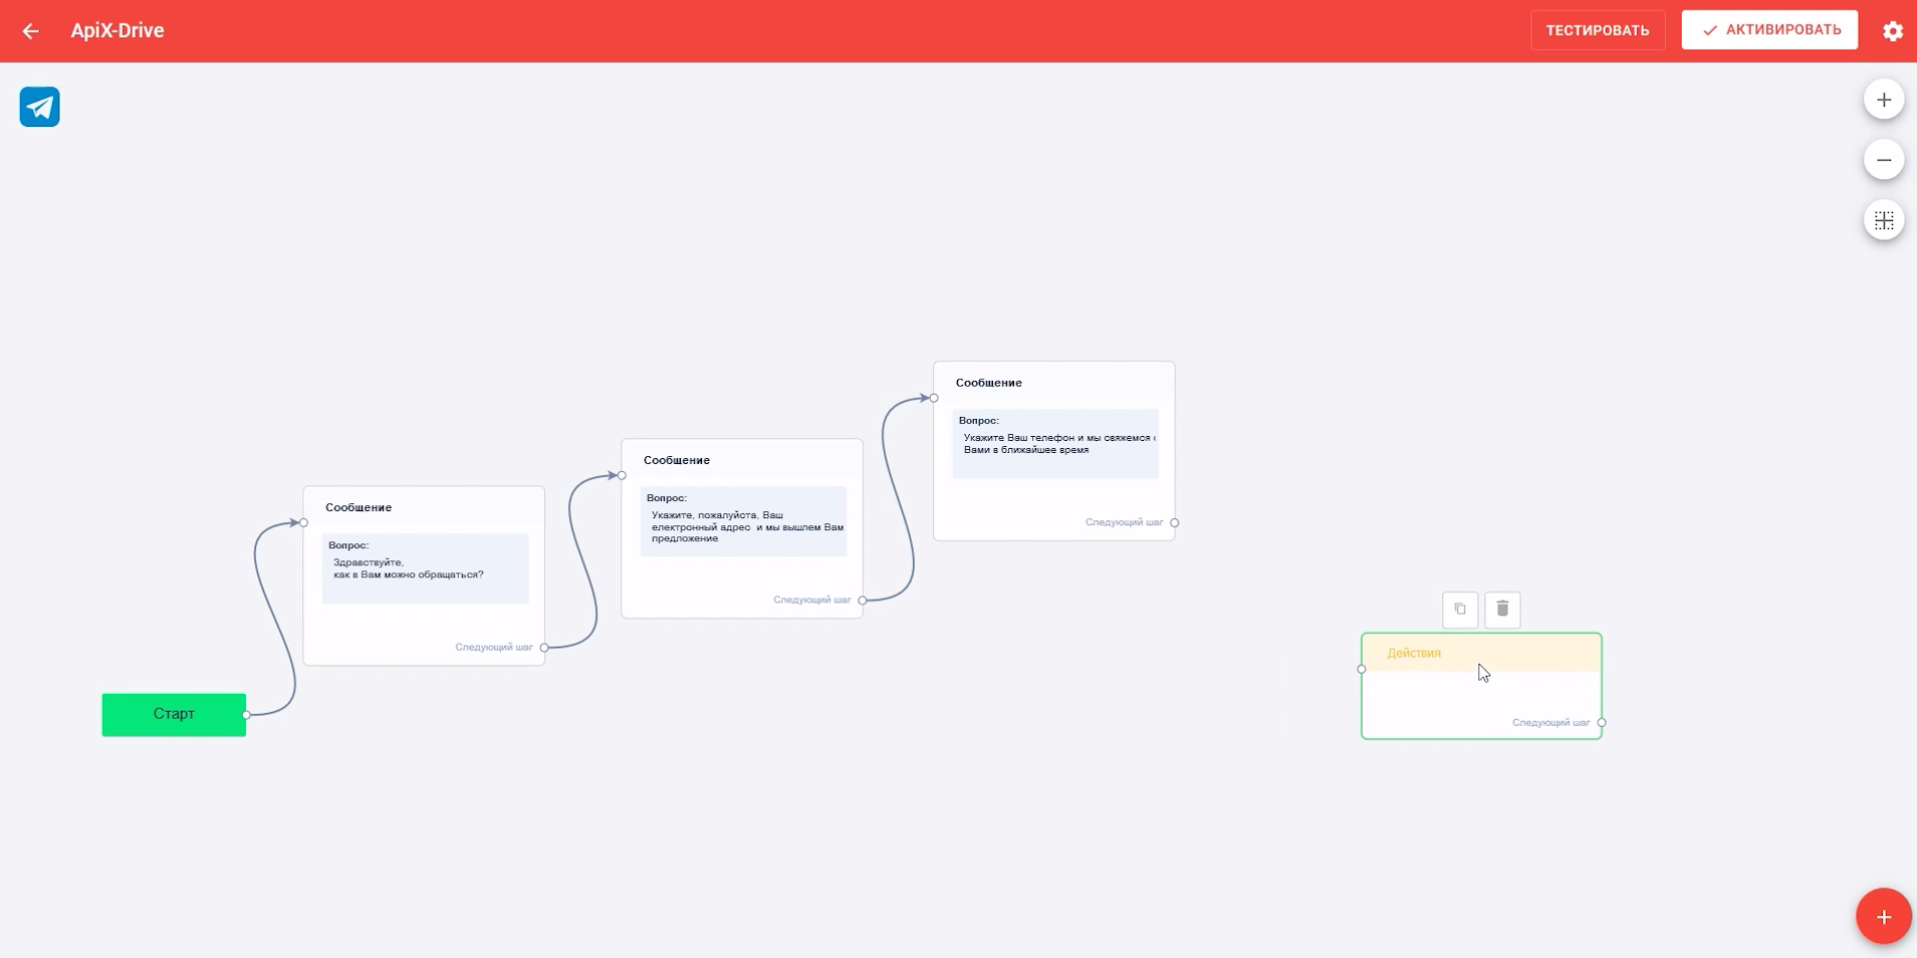Select the first Сообщение block title
Screen dimensions: 1917x958
[358, 508]
